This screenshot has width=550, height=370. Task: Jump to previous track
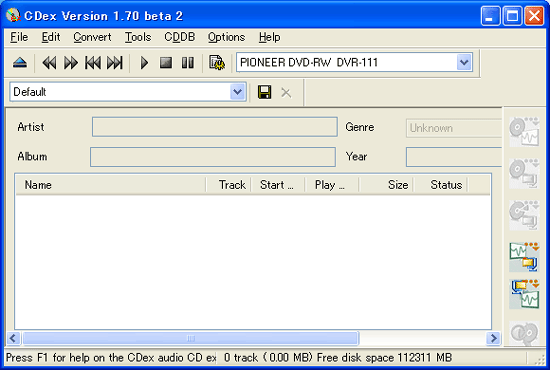93,63
